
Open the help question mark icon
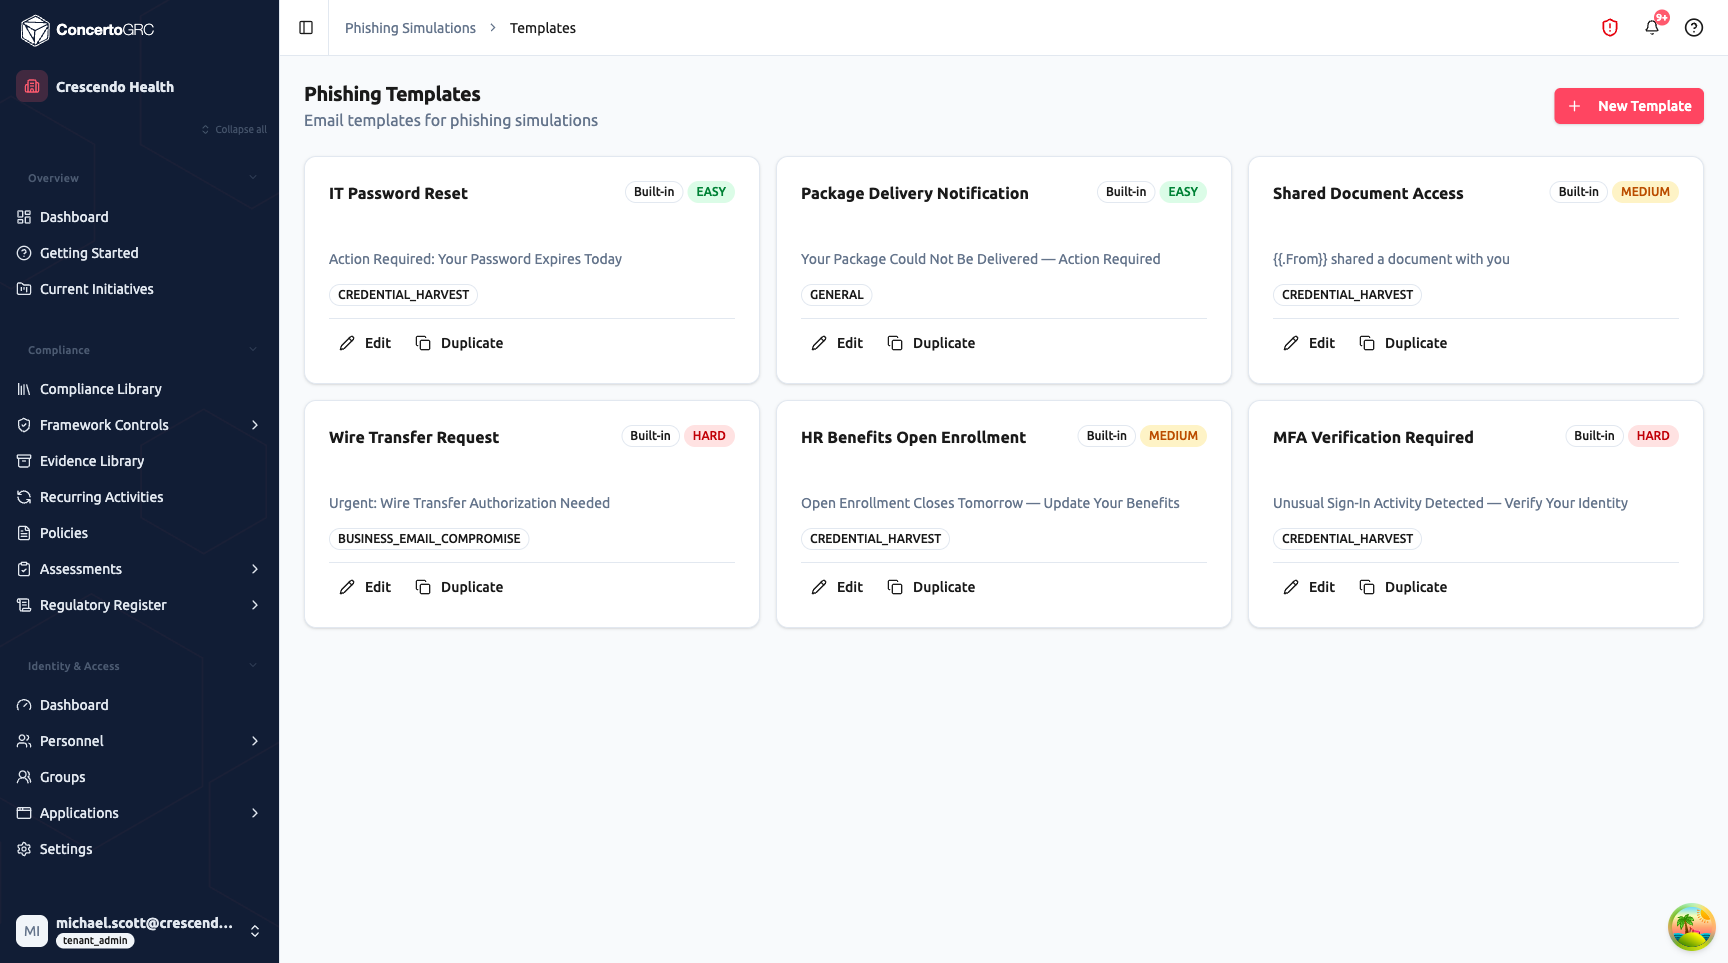pos(1694,28)
